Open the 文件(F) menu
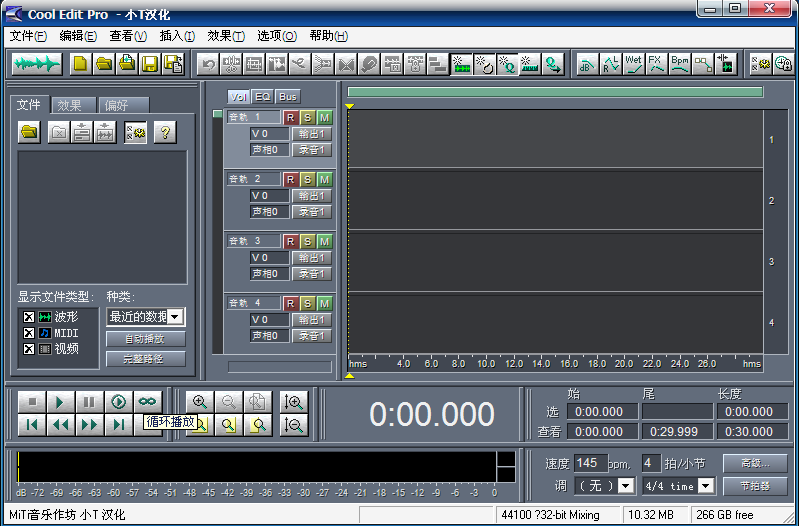 tap(29, 36)
